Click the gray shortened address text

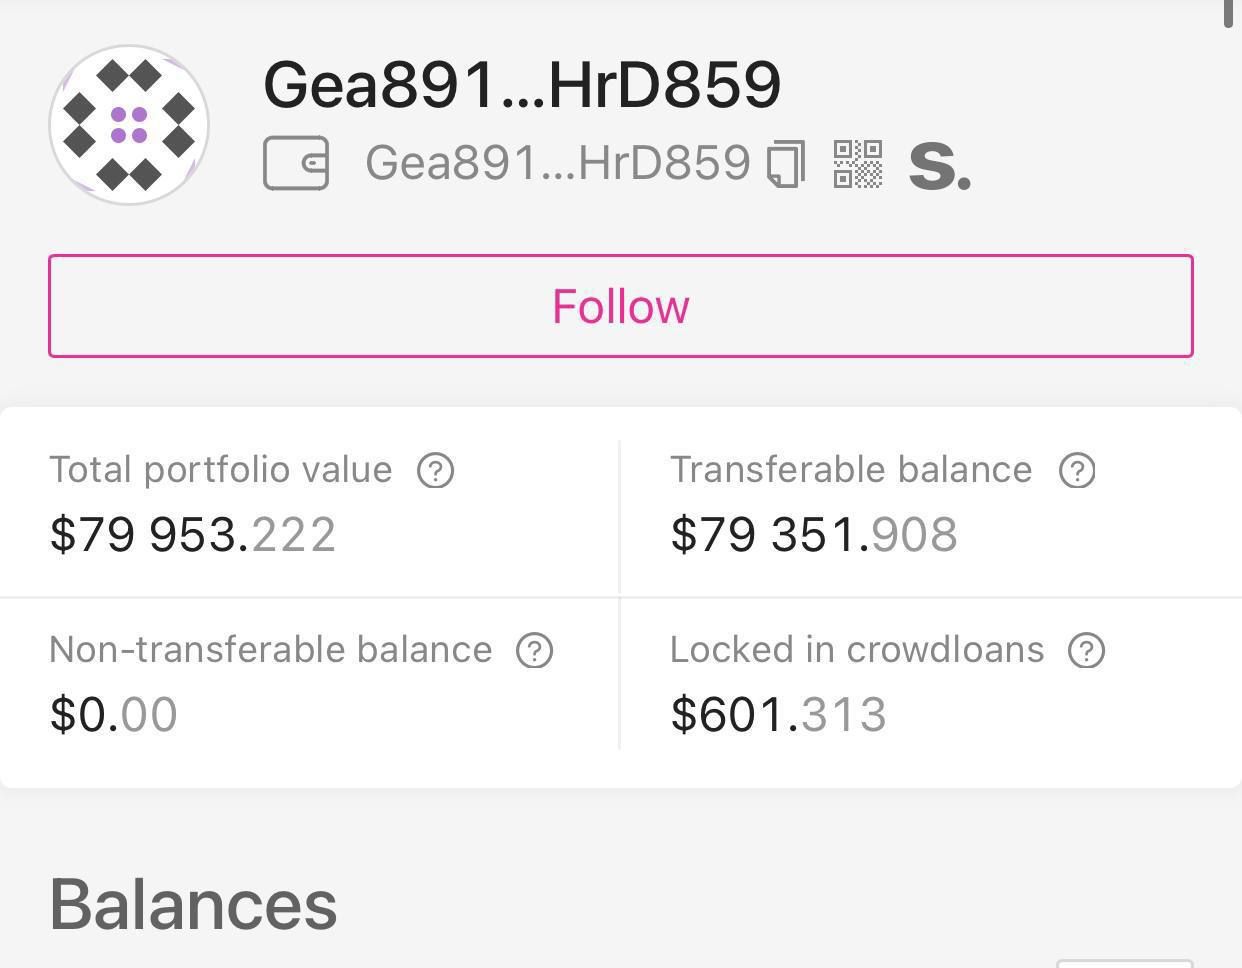coord(558,163)
